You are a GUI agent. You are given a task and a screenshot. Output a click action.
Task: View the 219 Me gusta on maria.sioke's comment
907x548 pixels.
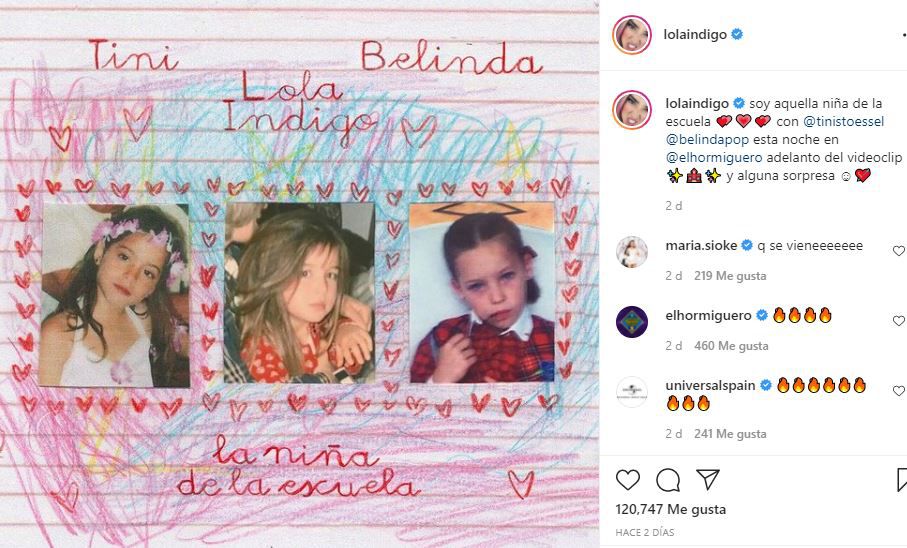pyautogui.click(x=730, y=276)
